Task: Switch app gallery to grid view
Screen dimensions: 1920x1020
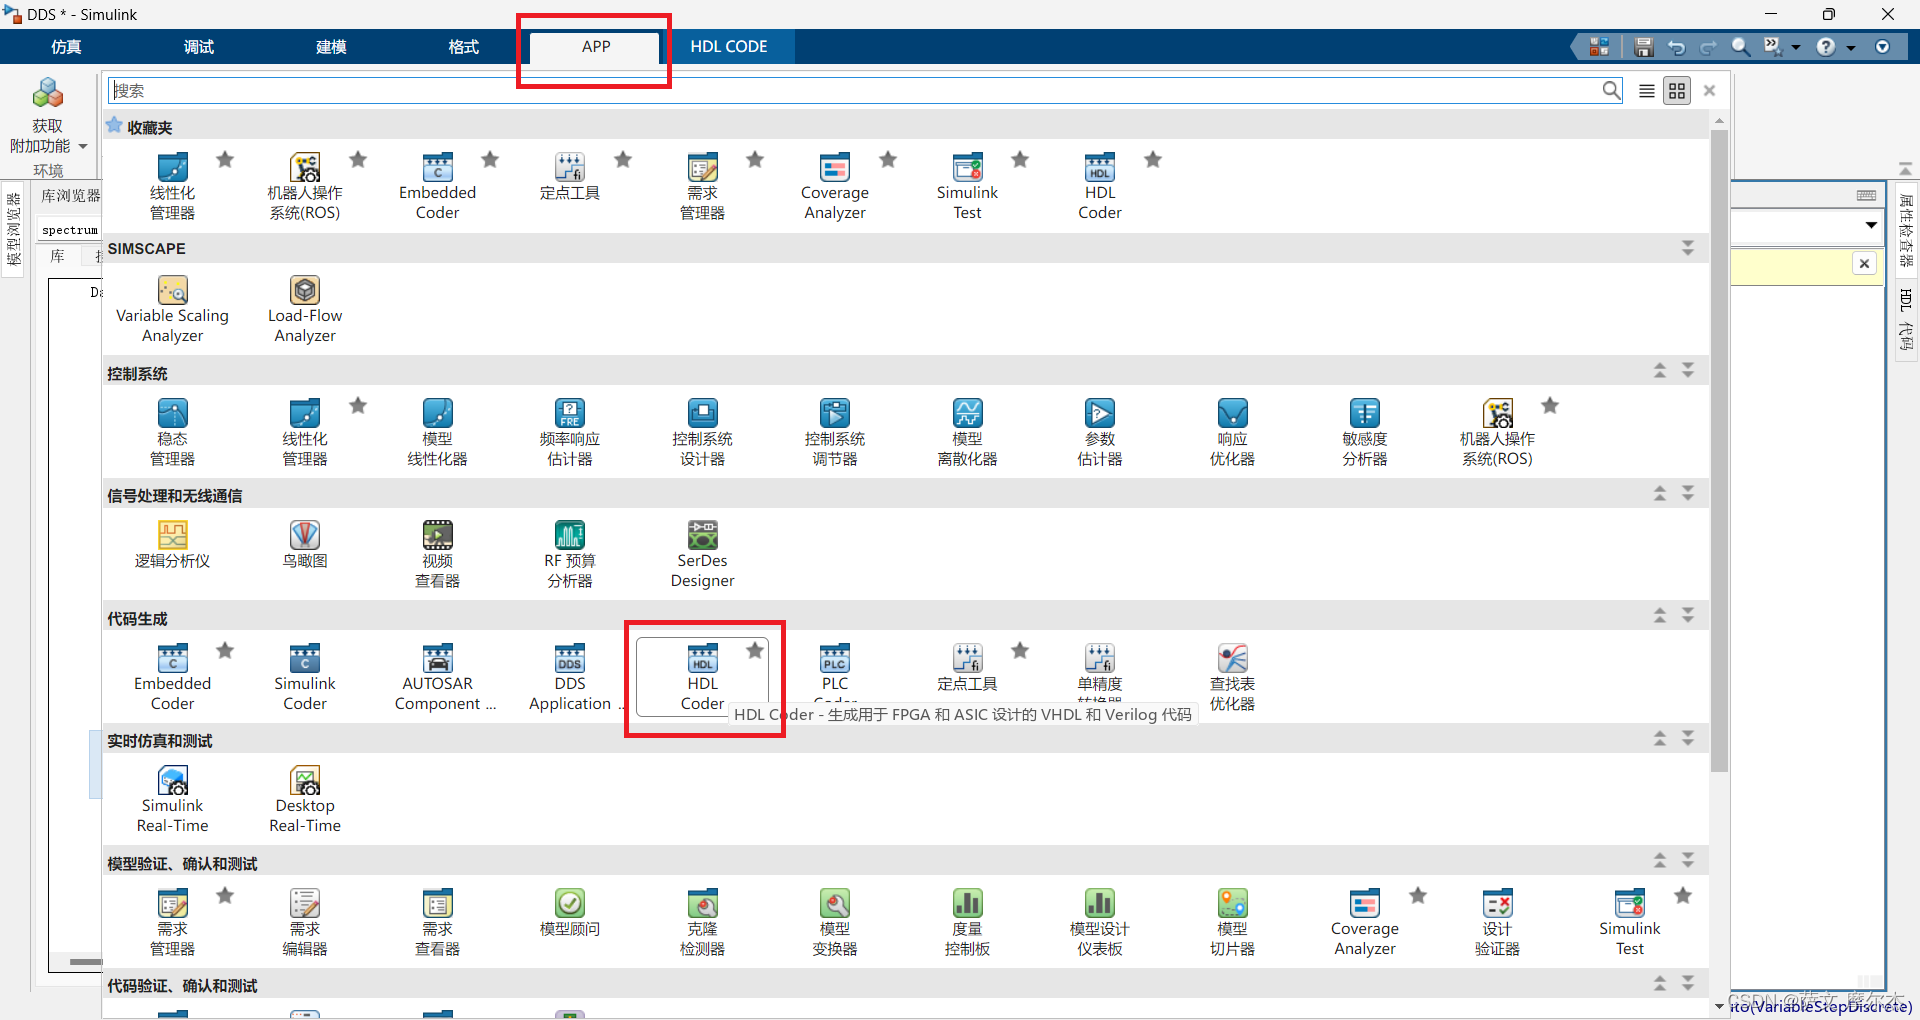Action: (x=1677, y=91)
